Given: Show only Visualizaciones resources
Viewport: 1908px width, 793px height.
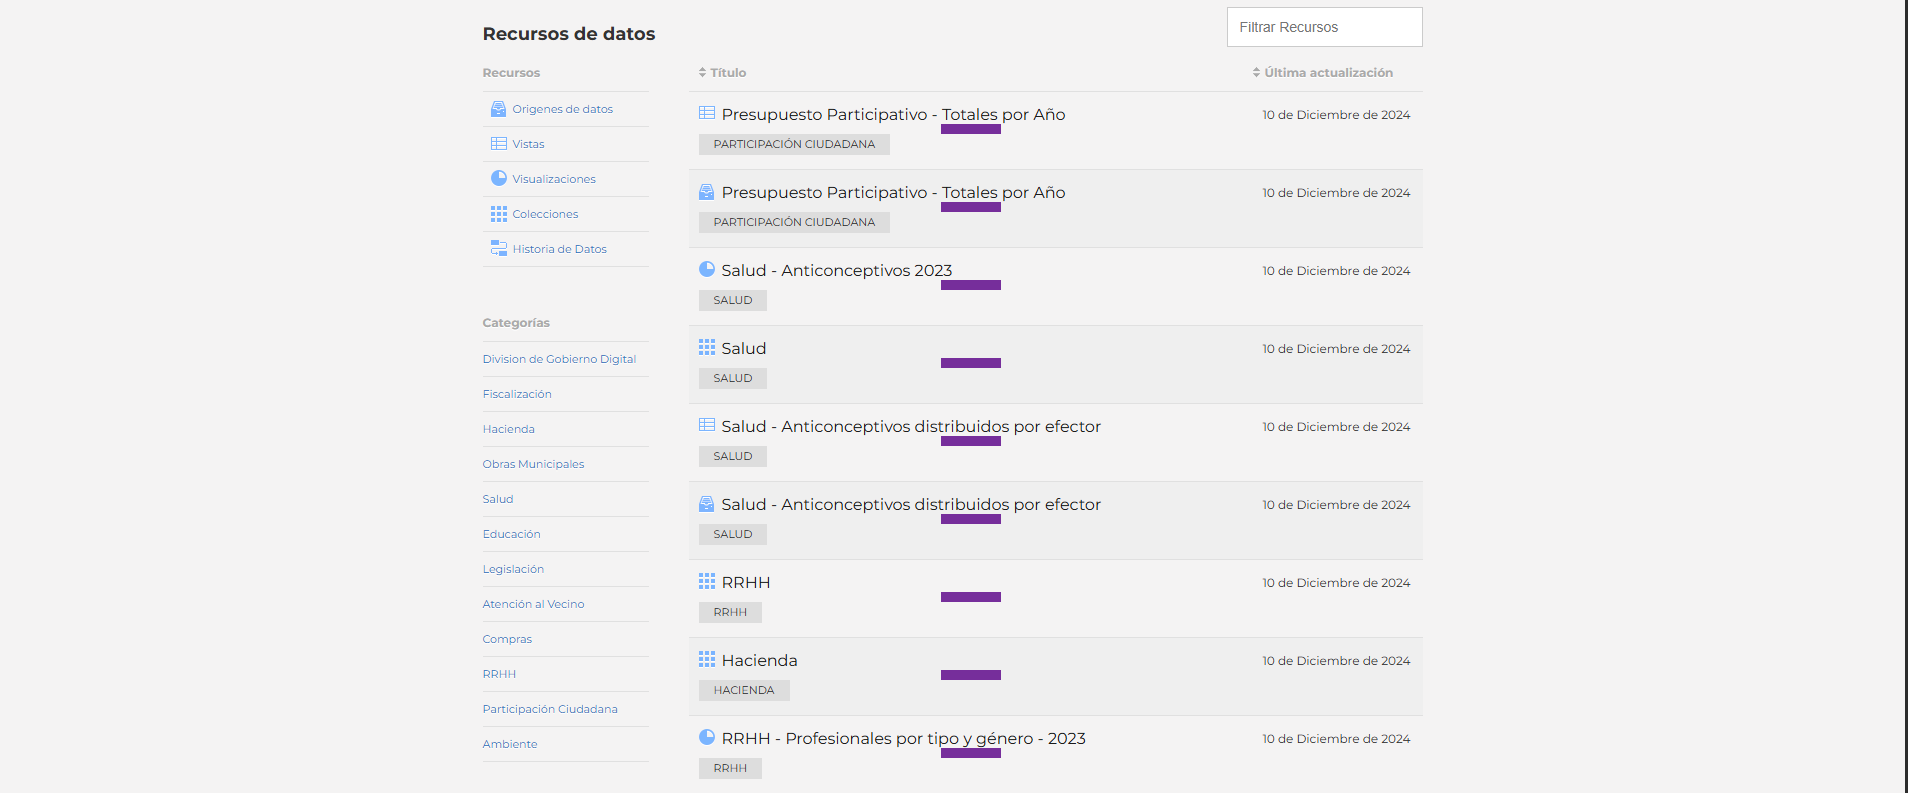Looking at the screenshot, I should 554,179.
